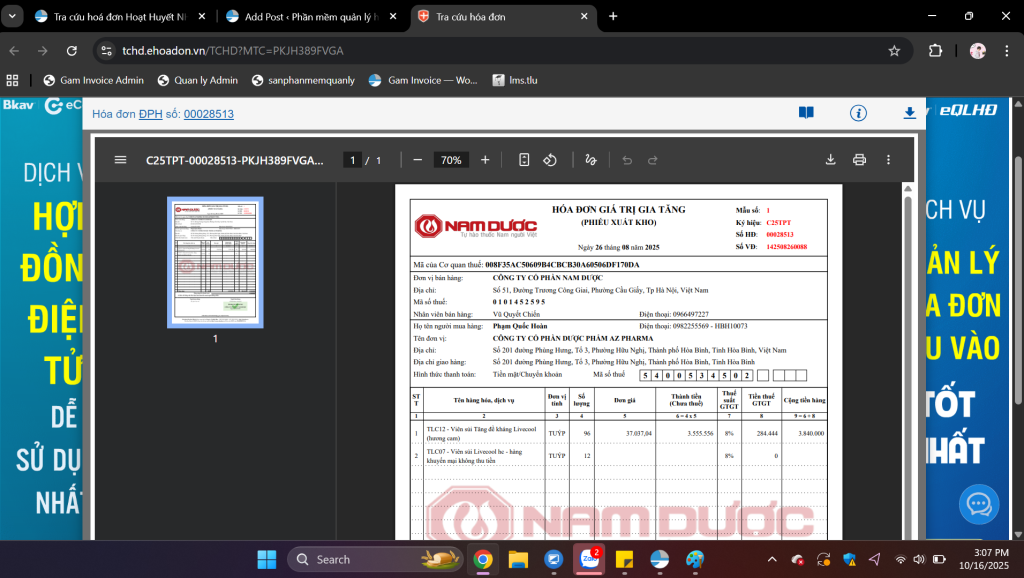Click the blue book icon above viewer
Viewport: 1024px width, 578px height.
806,113
